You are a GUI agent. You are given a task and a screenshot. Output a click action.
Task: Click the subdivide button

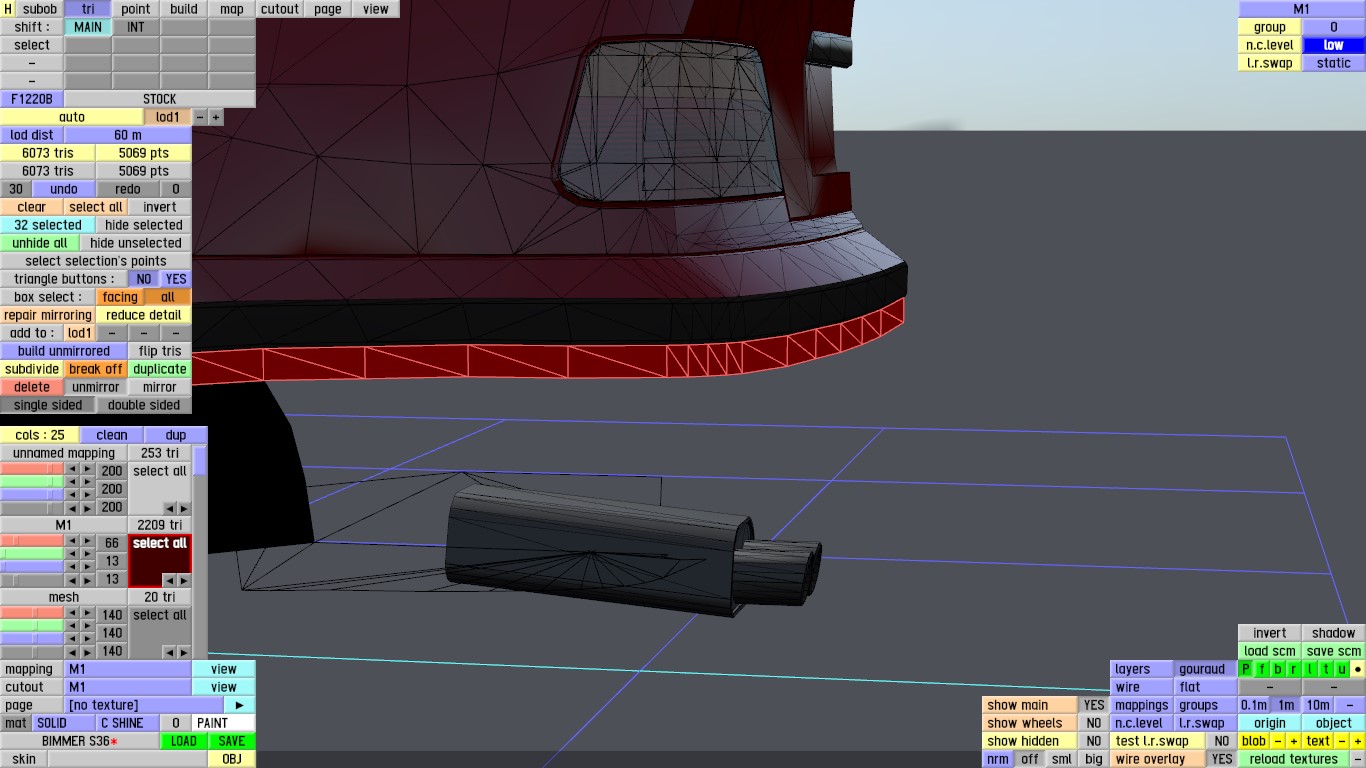(x=32, y=369)
